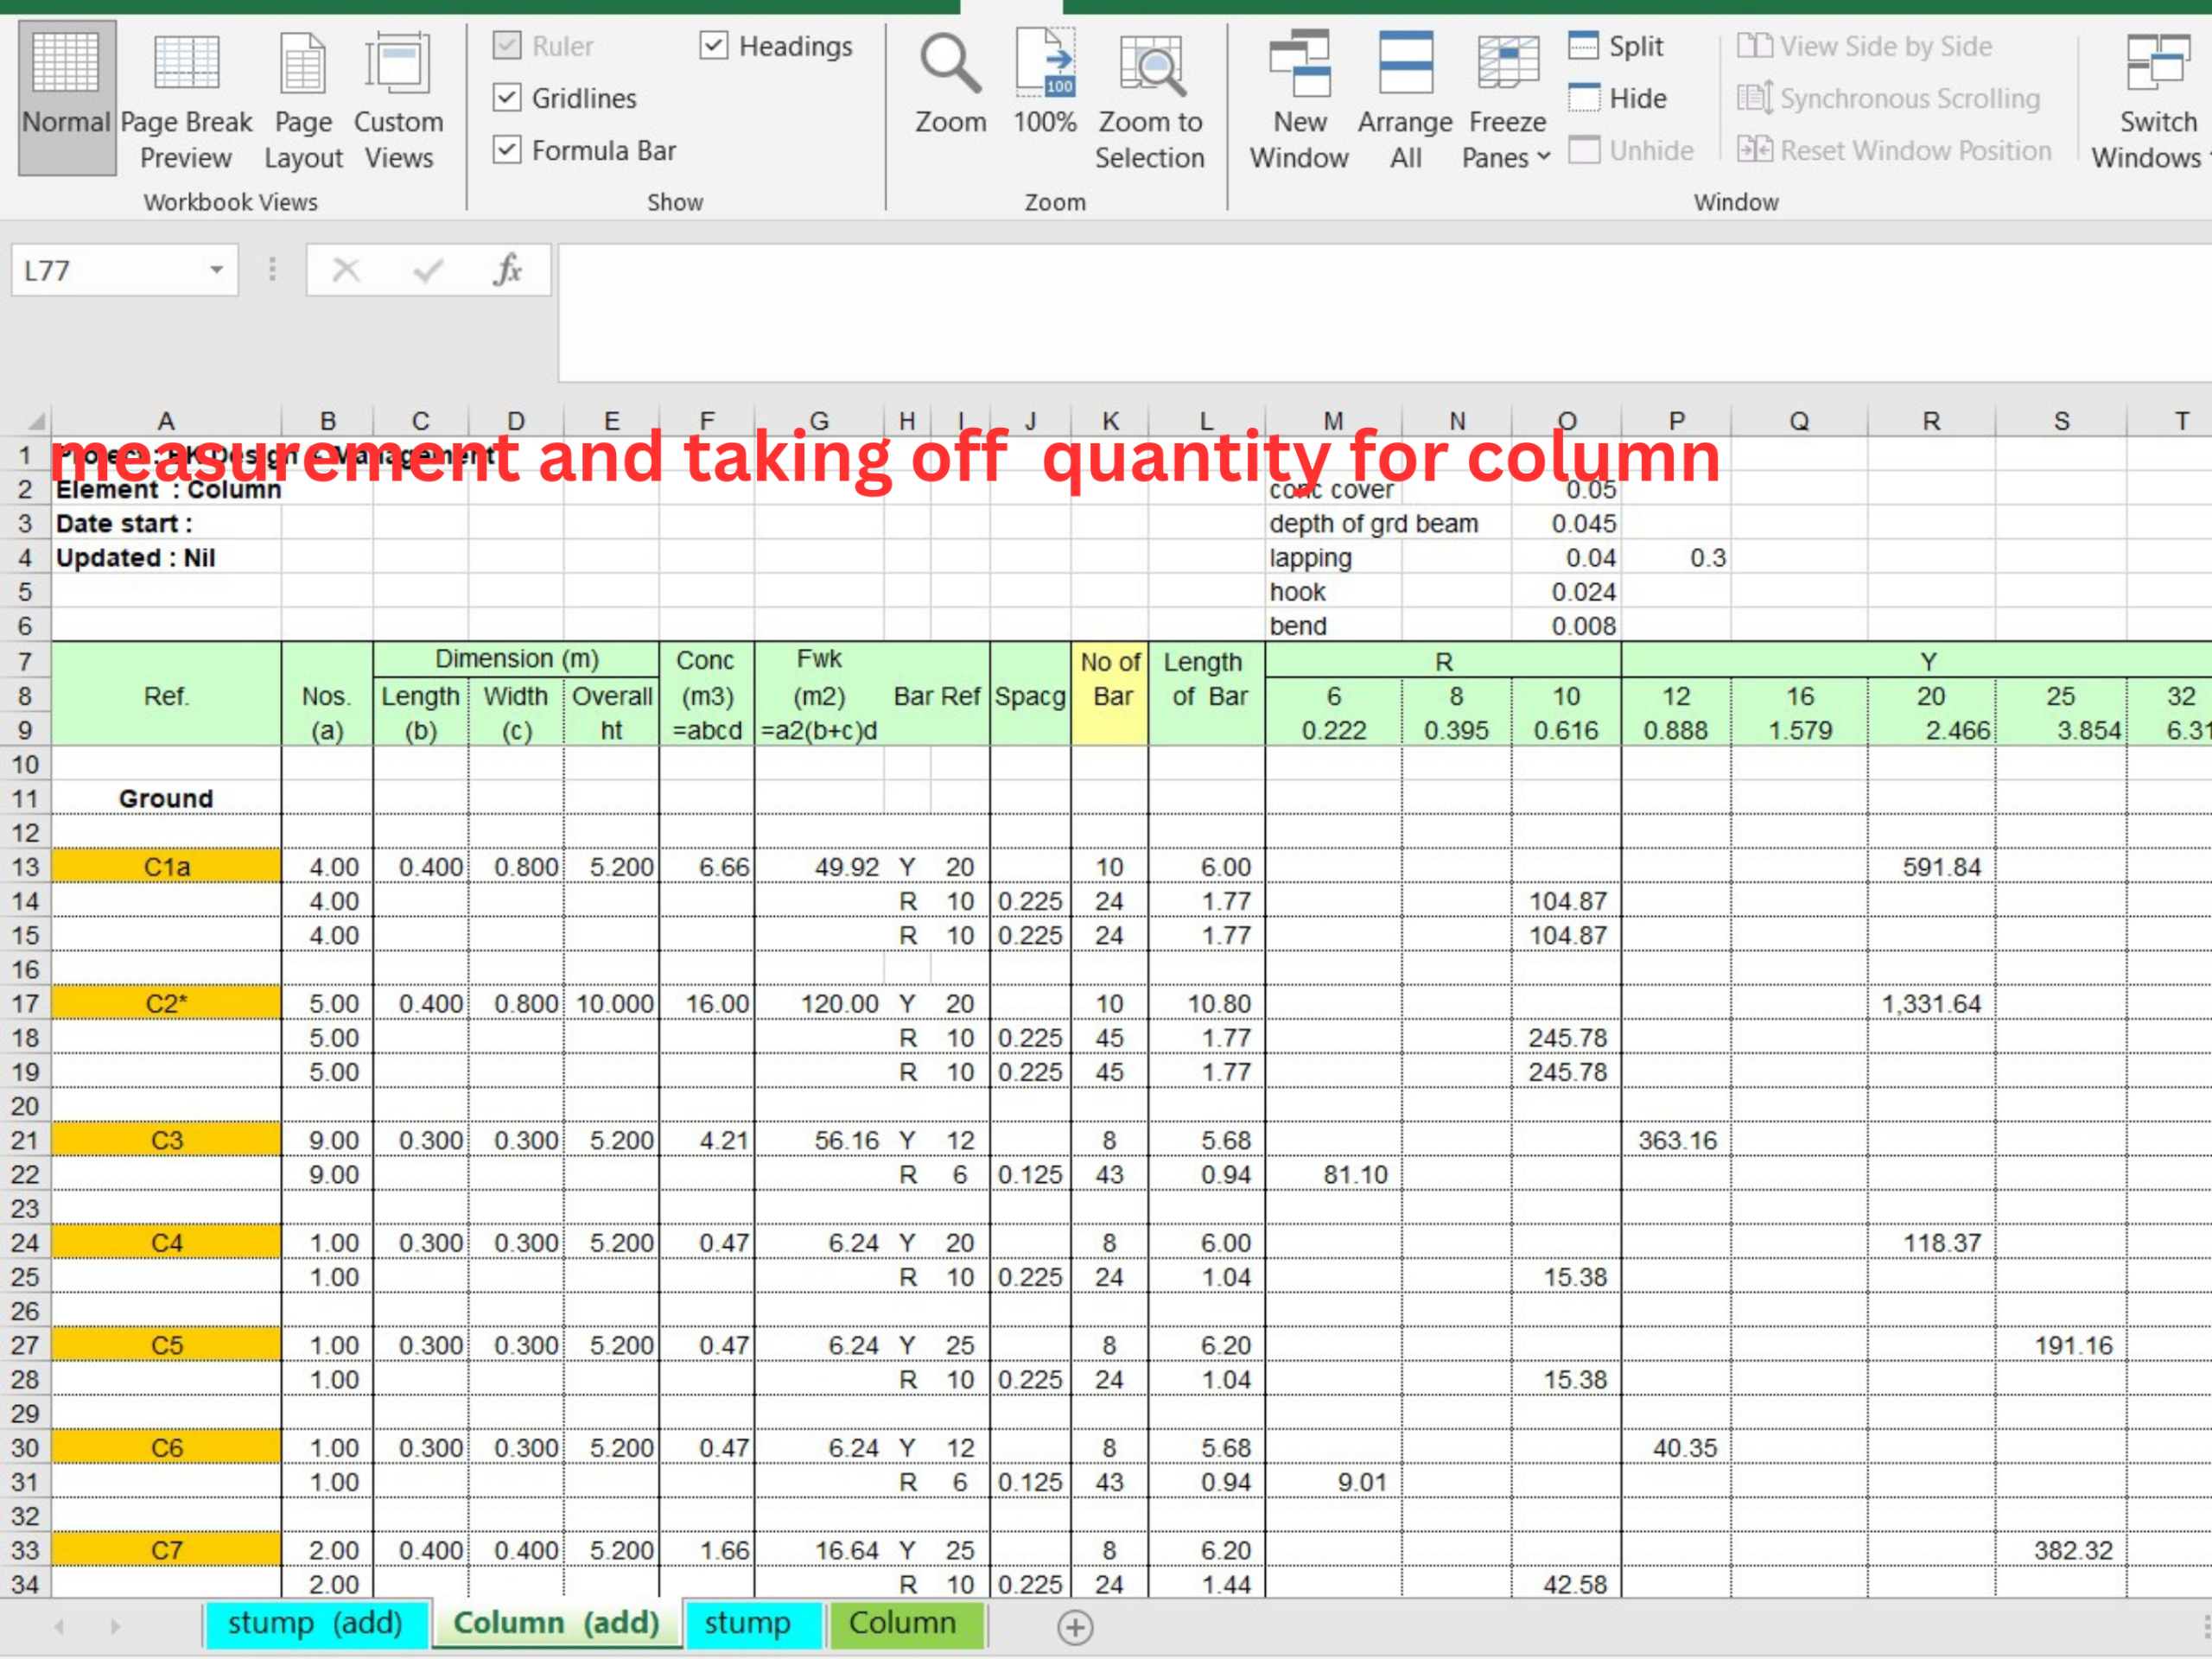Click the 100% zoom icon
2212x1659 pixels.
1046,65
